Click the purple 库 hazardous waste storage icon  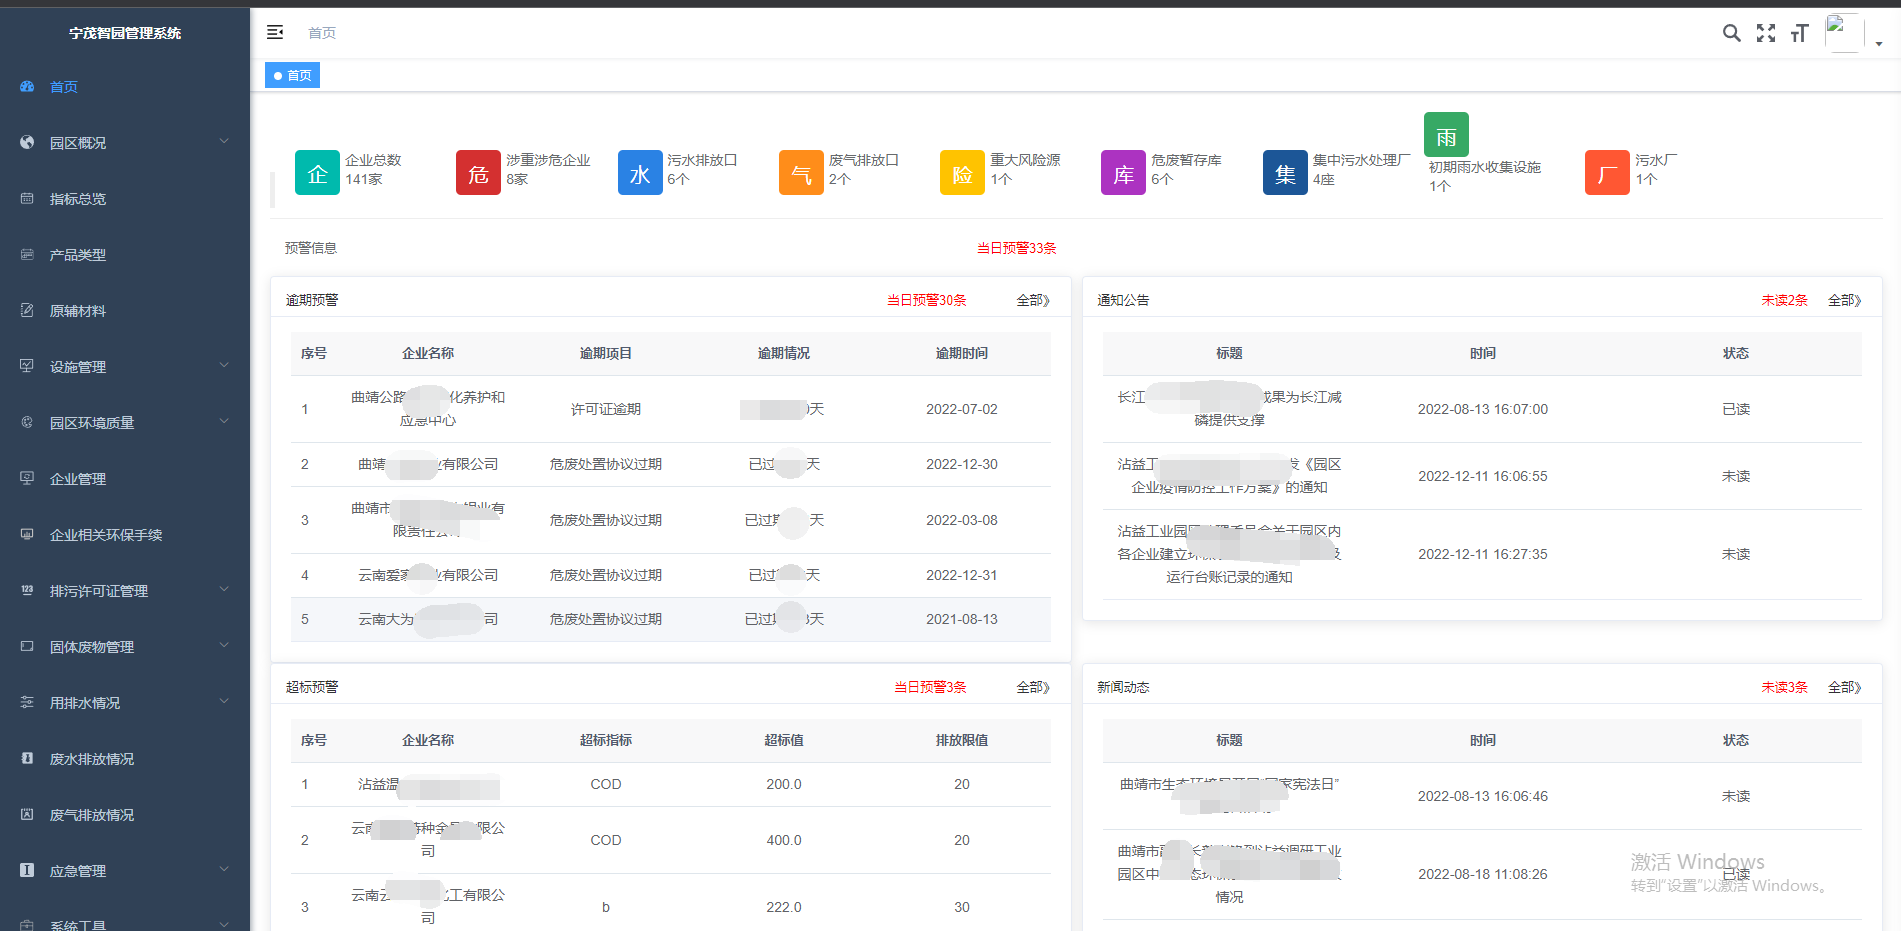click(1123, 173)
